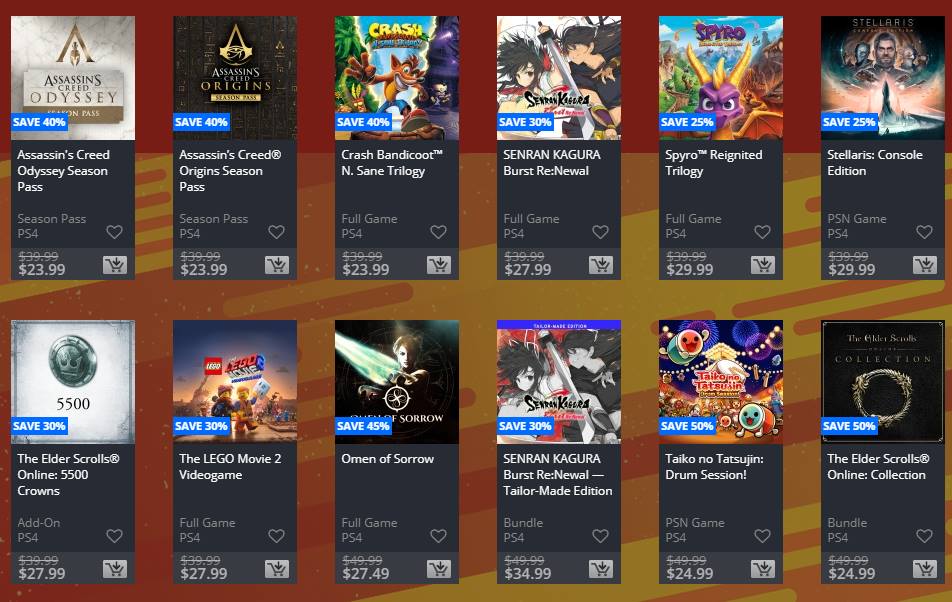The image size is (952, 602).
Task: Add Taiko no Tatsujin: Drum Session! to cart
Action: coord(763,569)
